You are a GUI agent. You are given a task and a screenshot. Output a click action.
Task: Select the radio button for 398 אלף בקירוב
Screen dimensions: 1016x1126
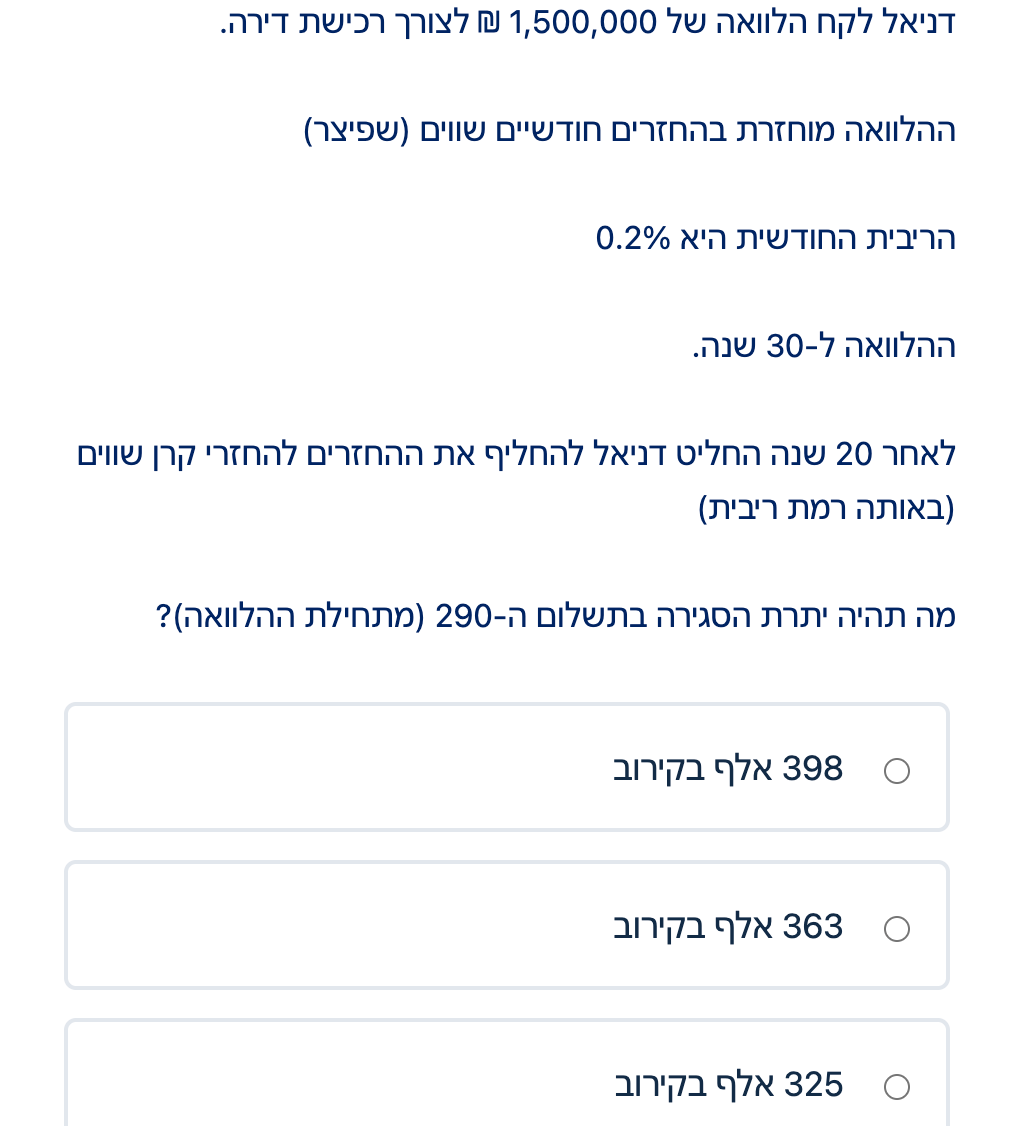pos(897,771)
